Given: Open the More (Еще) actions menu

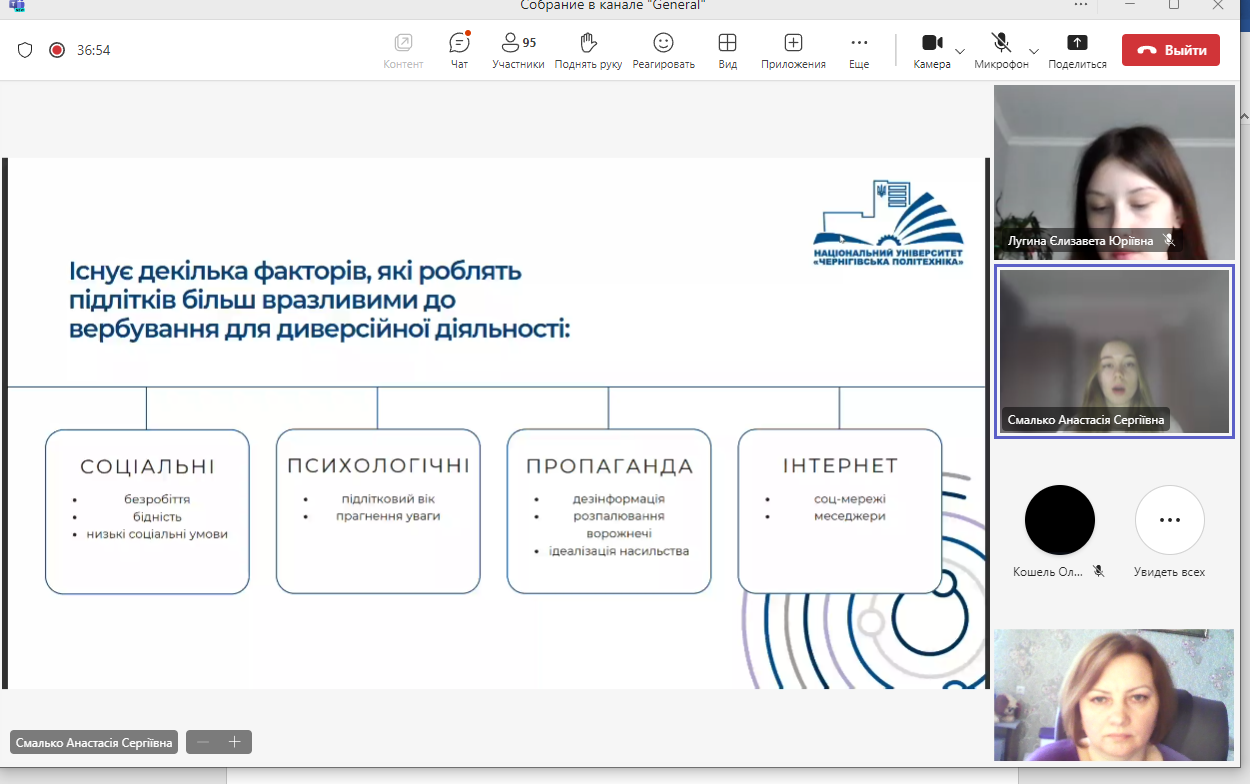Looking at the screenshot, I should coord(859,44).
